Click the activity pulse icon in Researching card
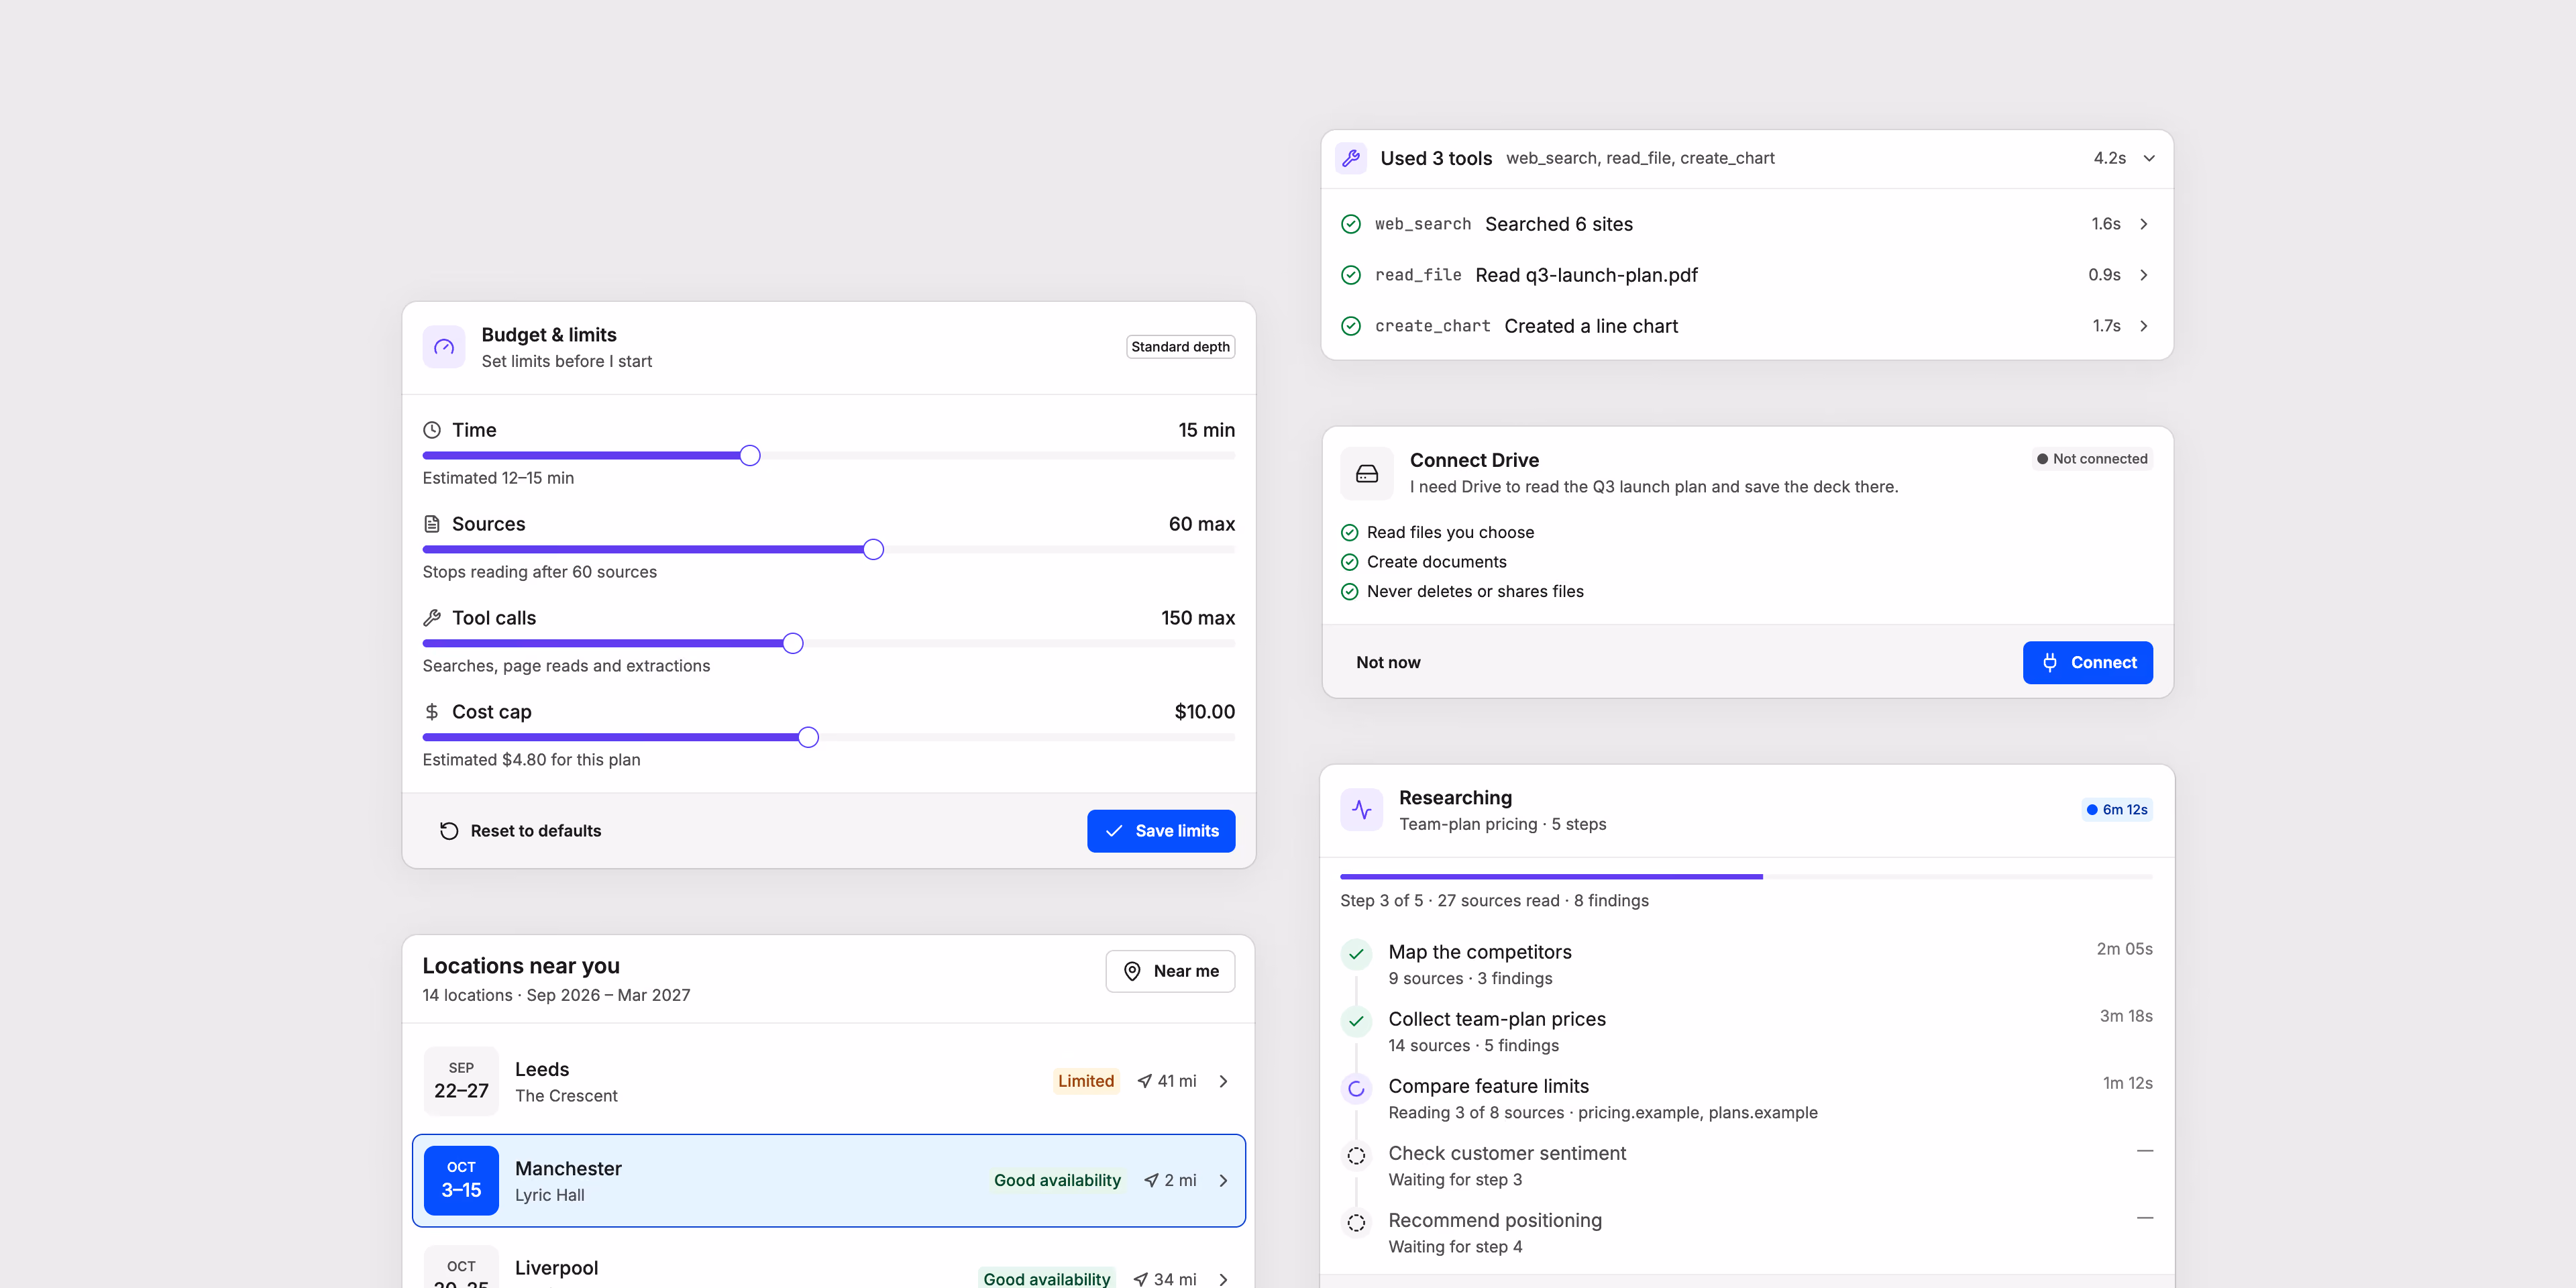The width and height of the screenshot is (2576, 1288). click(x=1362, y=810)
